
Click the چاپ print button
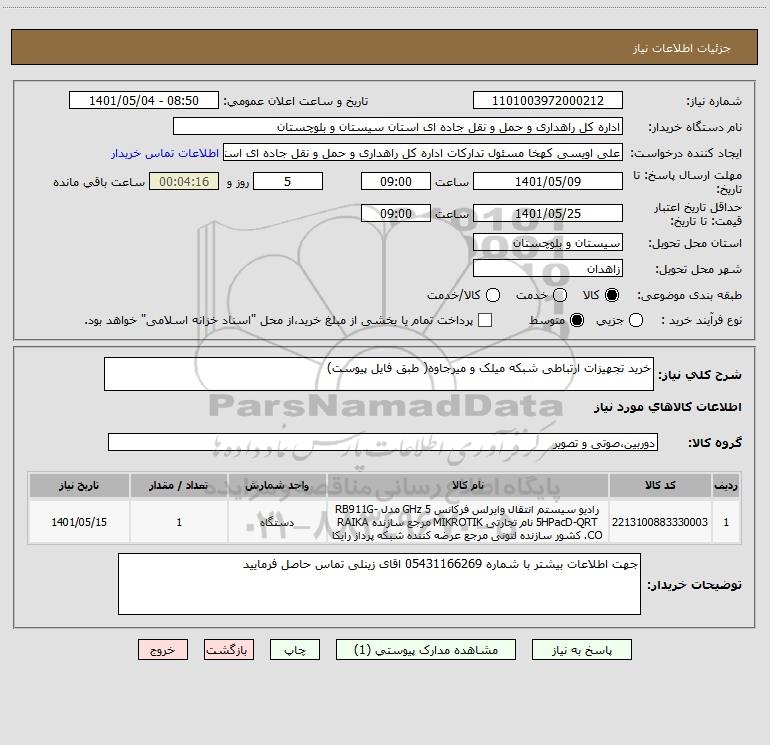coord(295,650)
